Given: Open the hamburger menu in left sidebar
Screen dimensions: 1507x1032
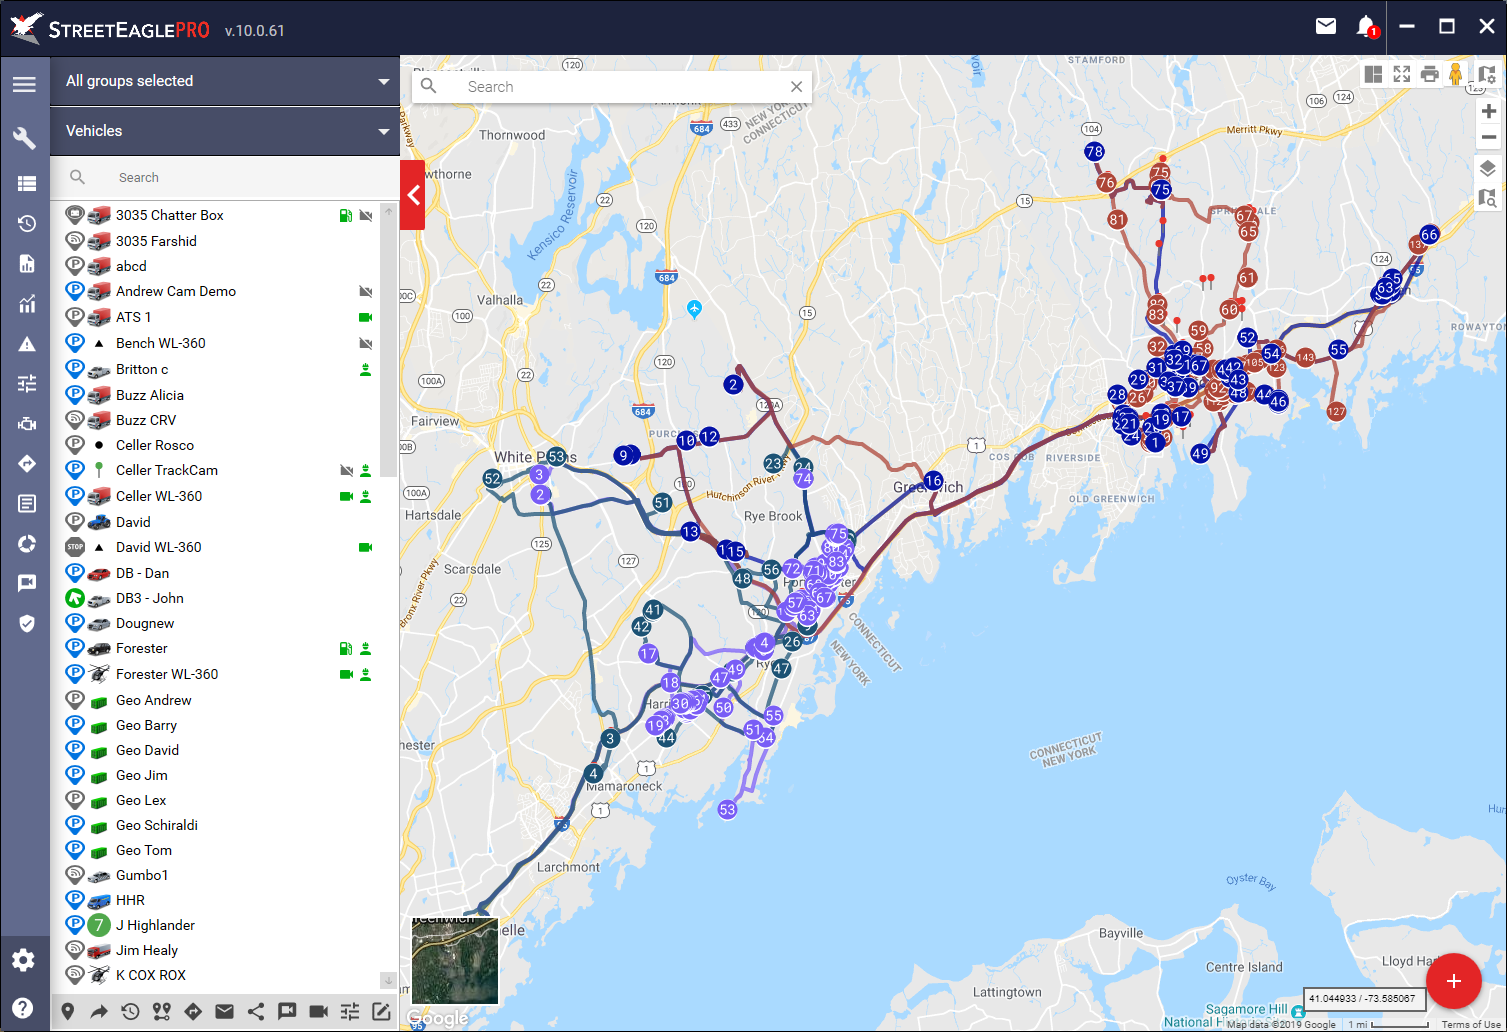Looking at the screenshot, I should tap(25, 85).
